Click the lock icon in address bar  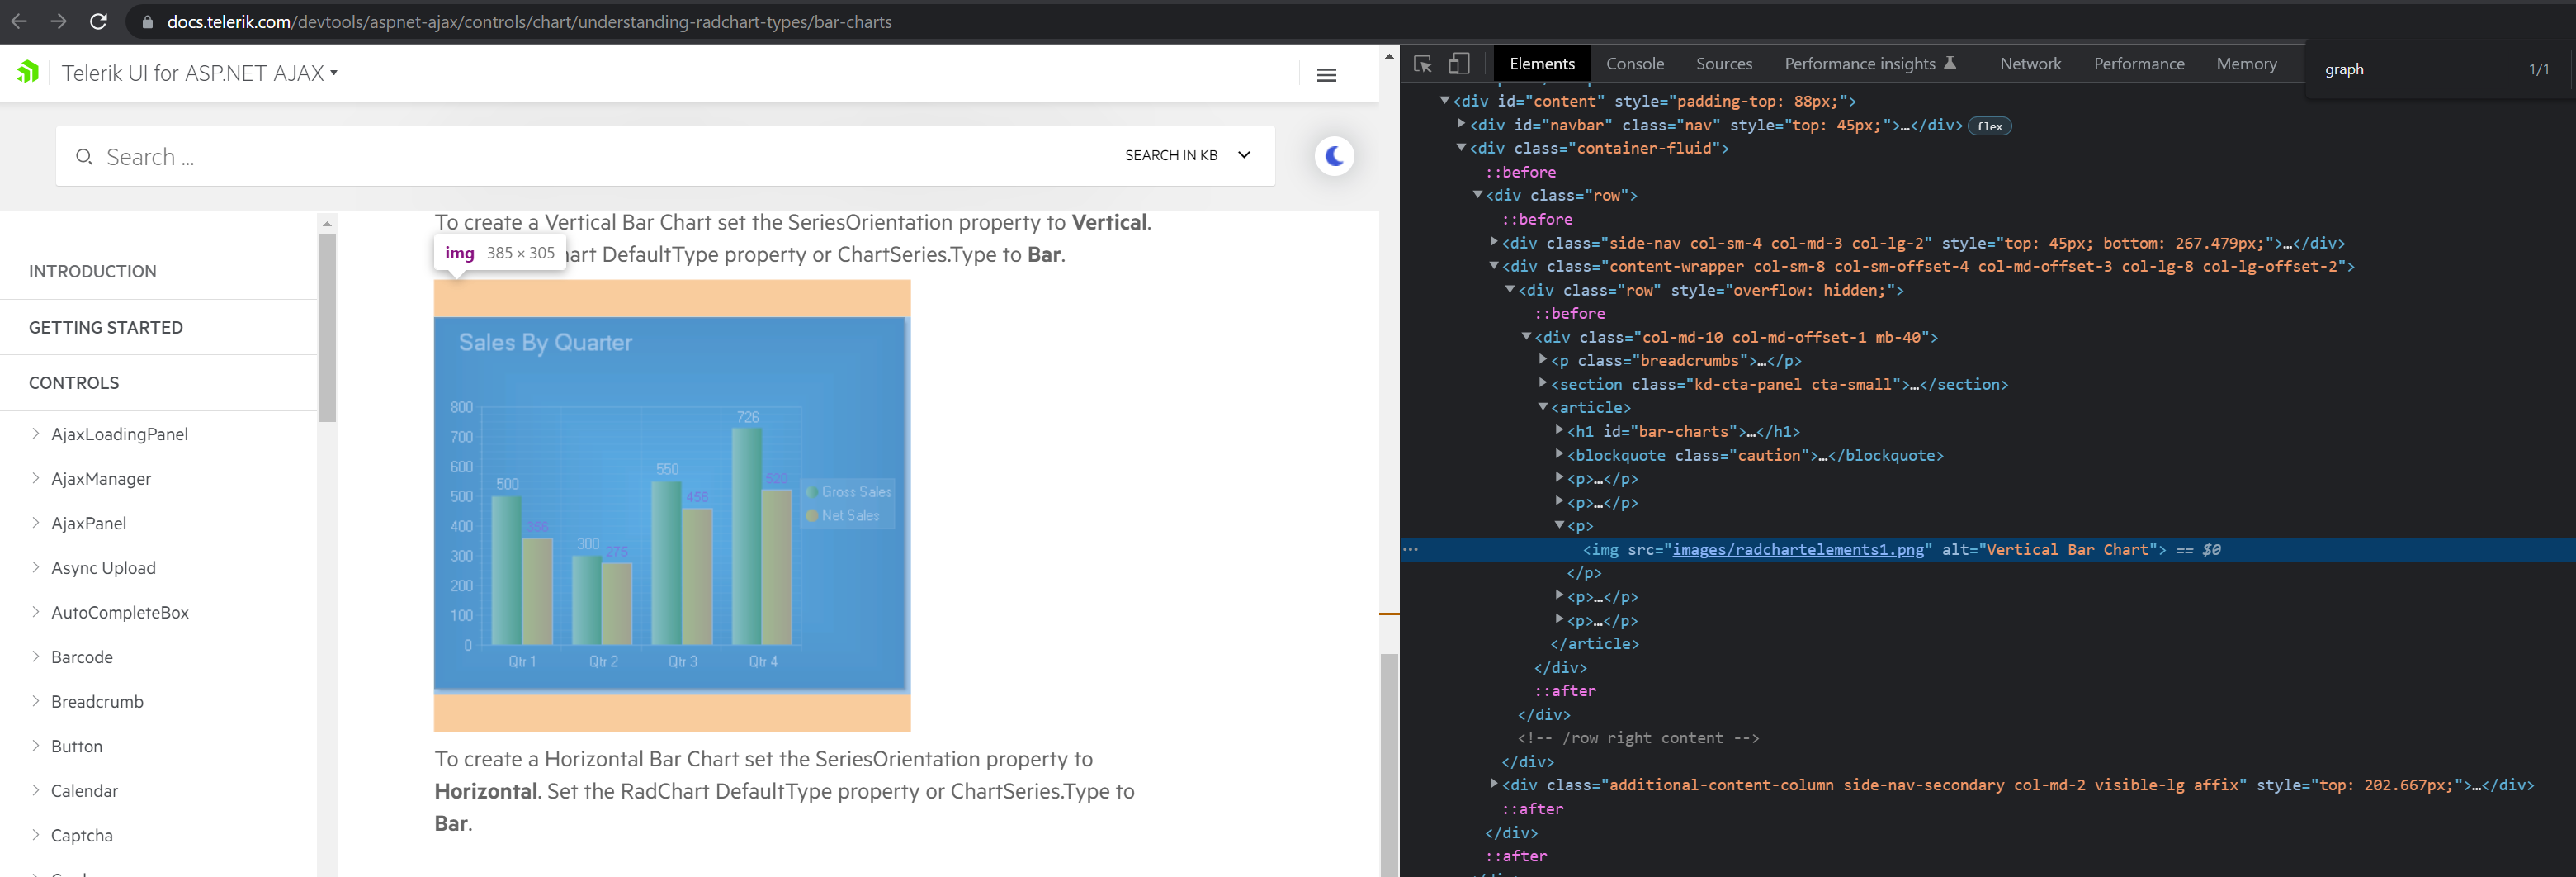coord(147,22)
